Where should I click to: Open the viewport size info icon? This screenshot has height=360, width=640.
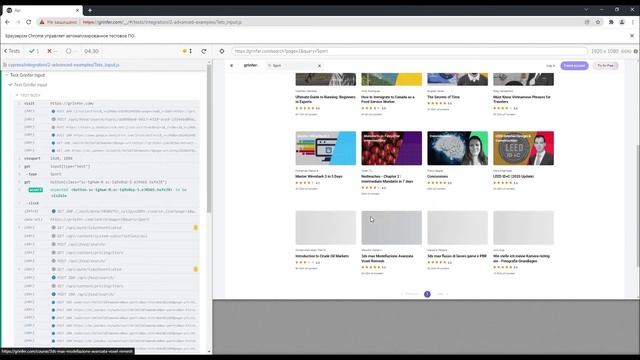pyautogui.click(x=636, y=51)
